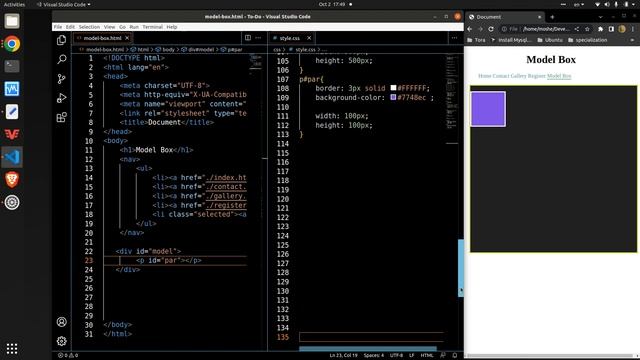Click the Feedback icon in the status bar

443,355
